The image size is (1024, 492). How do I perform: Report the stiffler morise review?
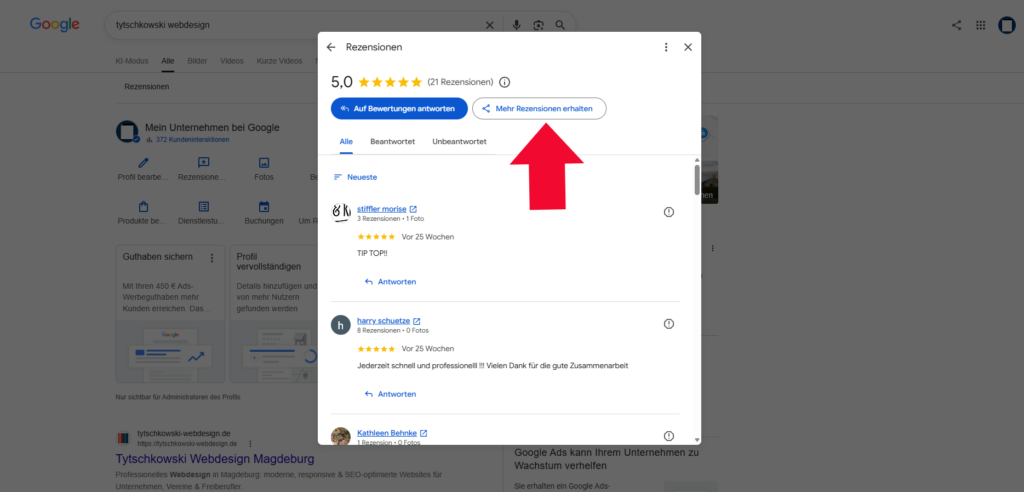tap(668, 212)
